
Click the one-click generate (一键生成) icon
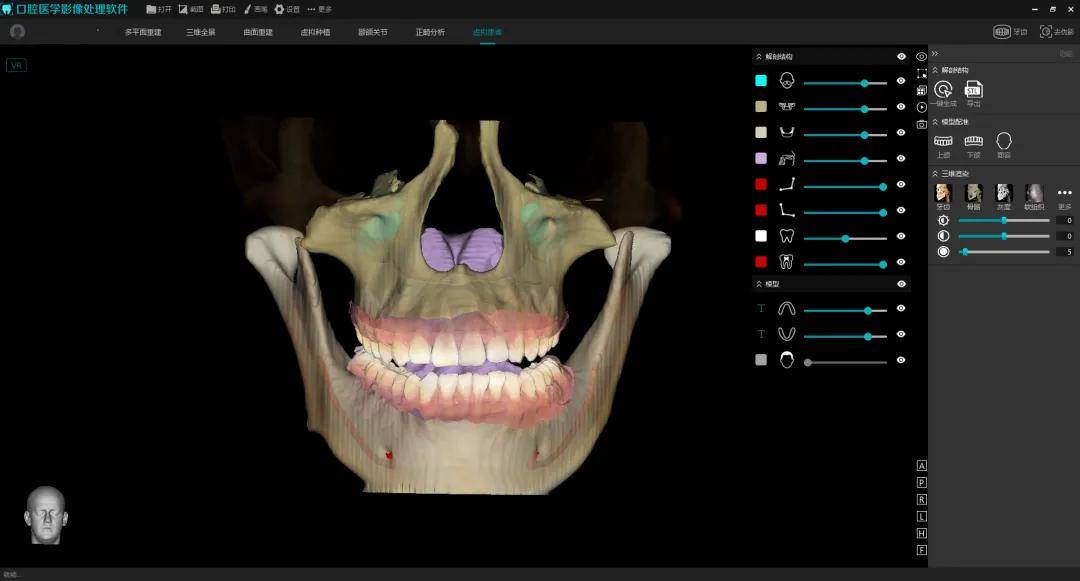[942, 90]
